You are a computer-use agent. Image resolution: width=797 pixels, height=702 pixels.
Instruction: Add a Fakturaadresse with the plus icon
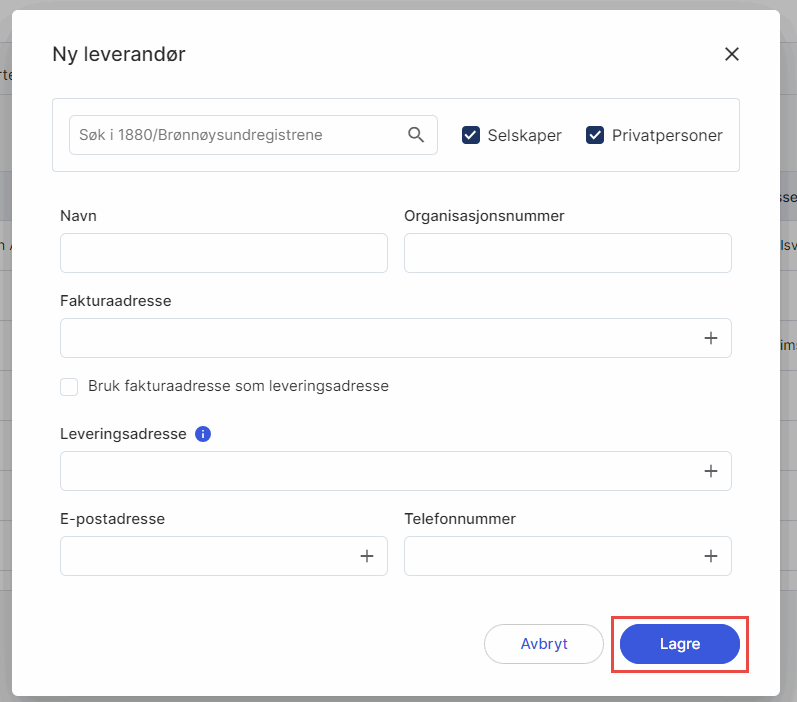click(711, 338)
